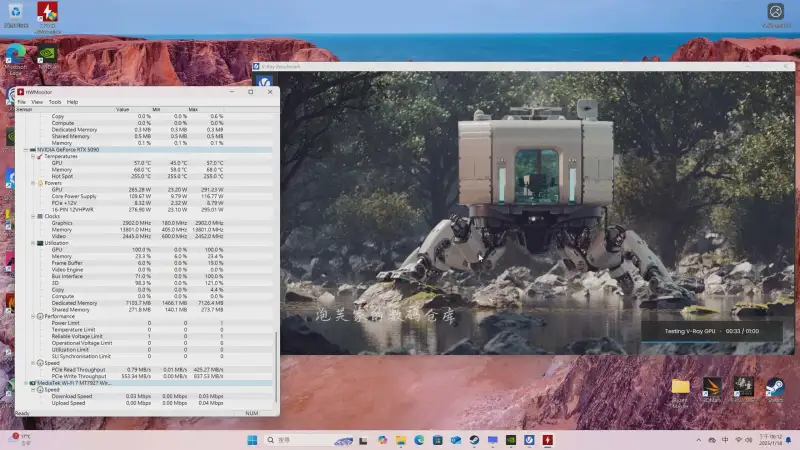Screen dimensions: 800x450
Task: Click the HWMonitor title bar app icon
Action: pyautogui.click(x=20, y=92)
